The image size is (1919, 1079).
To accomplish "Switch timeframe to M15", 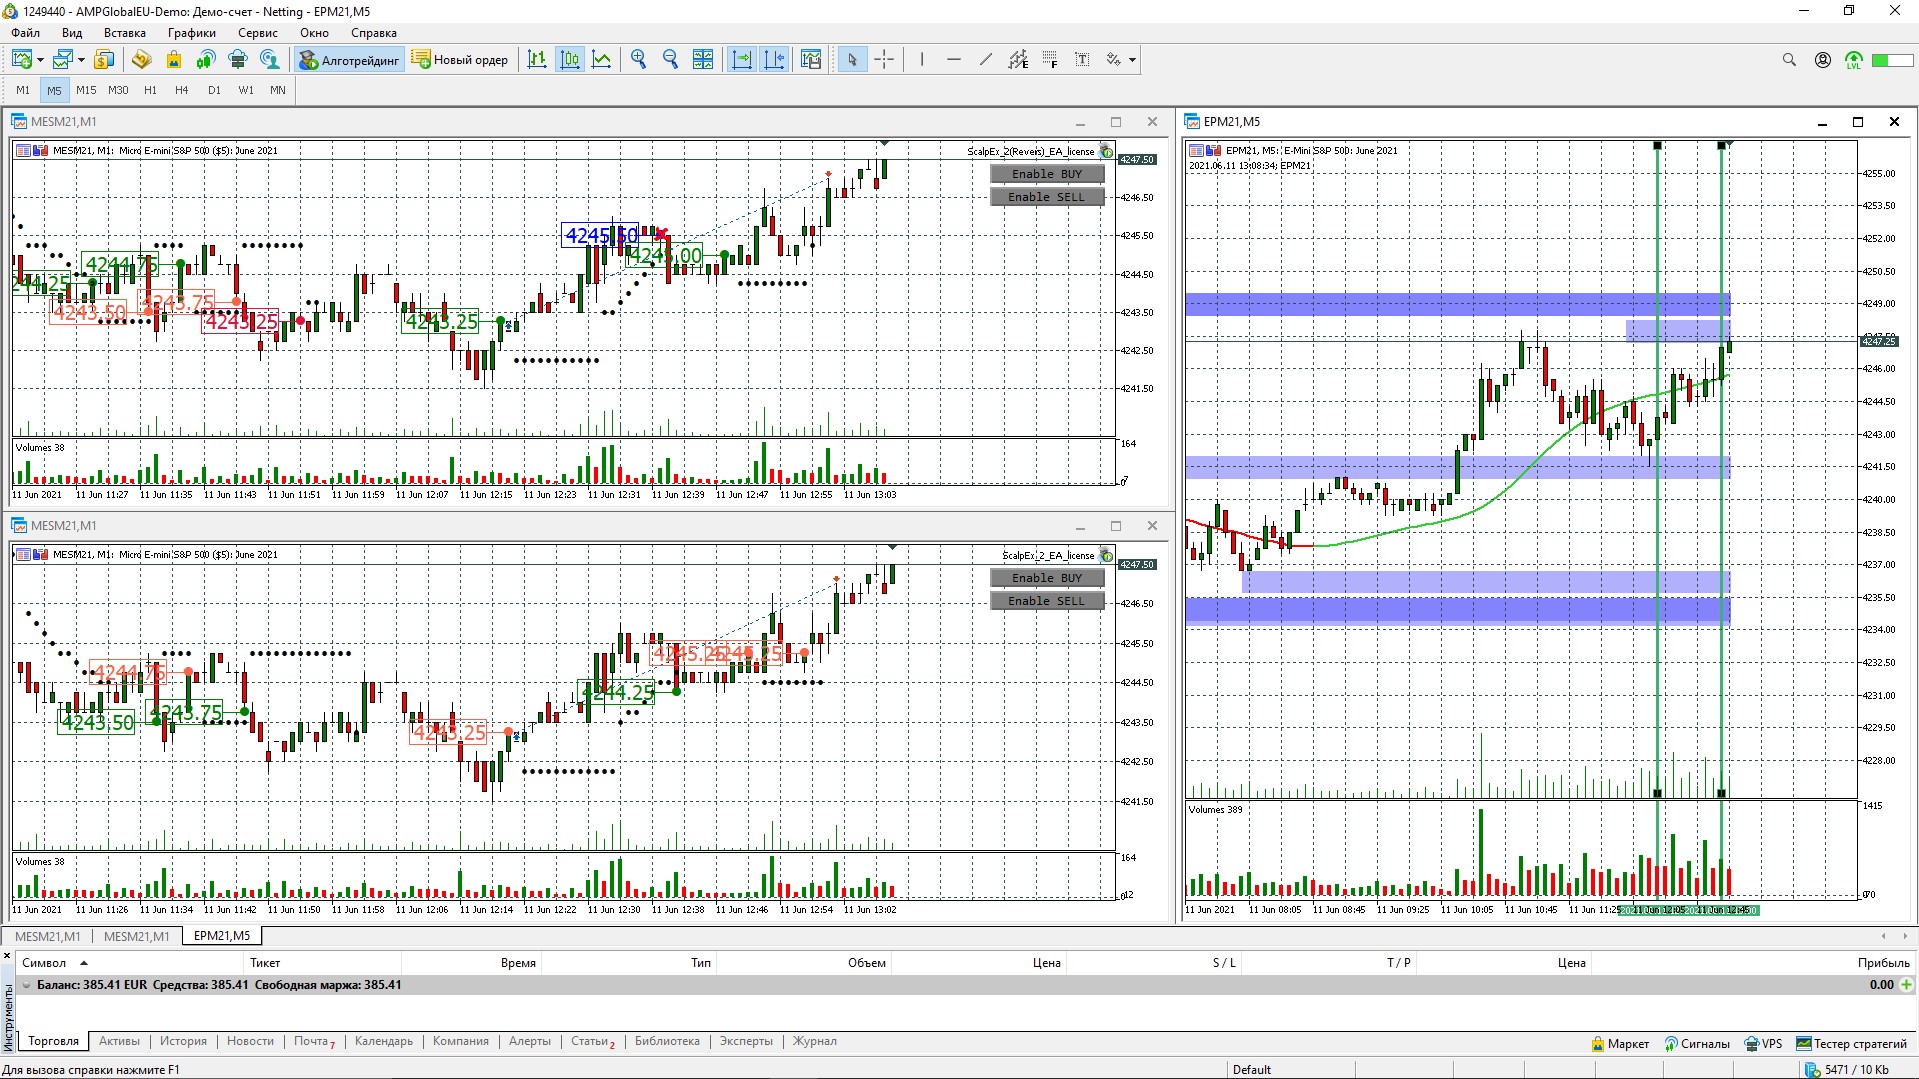I will coord(86,90).
